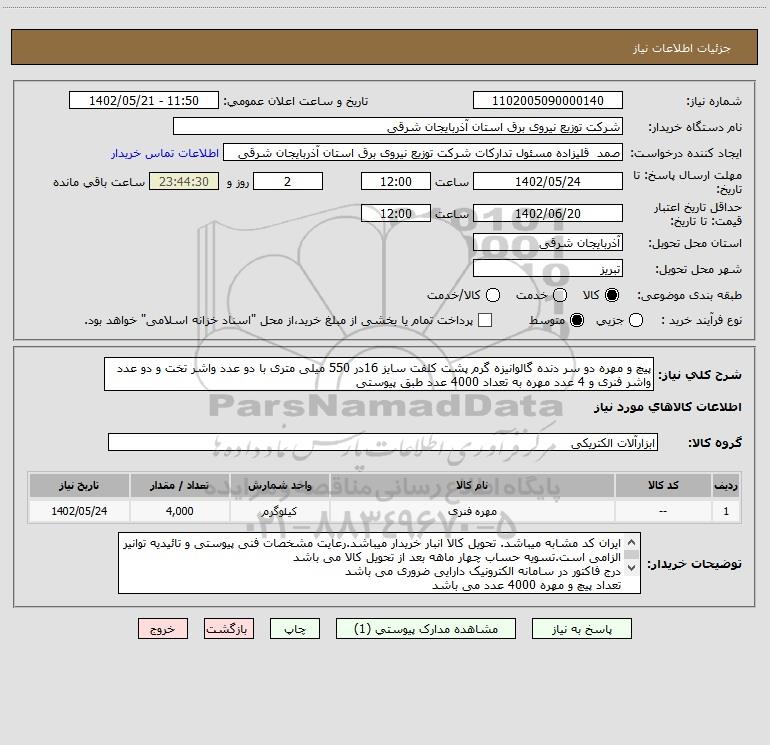This screenshot has height=745, width=770.
Task: Click the general description text box
Action: [379, 375]
